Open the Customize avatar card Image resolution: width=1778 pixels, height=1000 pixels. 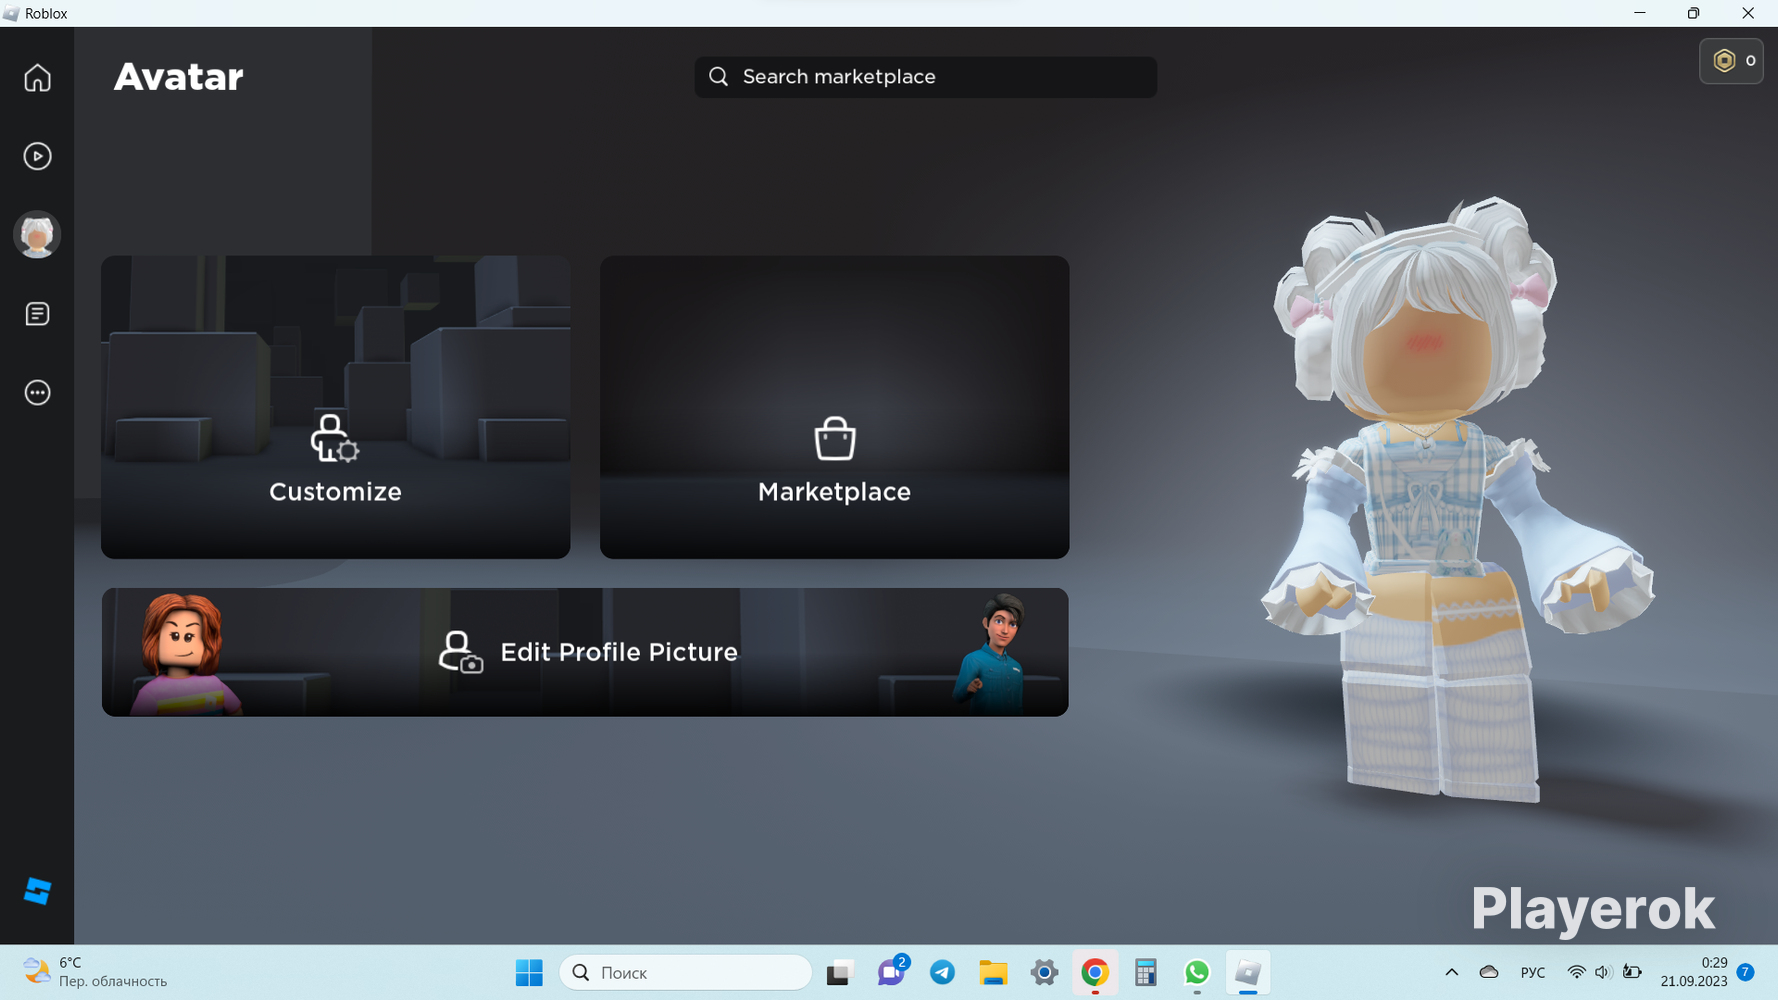pos(336,407)
